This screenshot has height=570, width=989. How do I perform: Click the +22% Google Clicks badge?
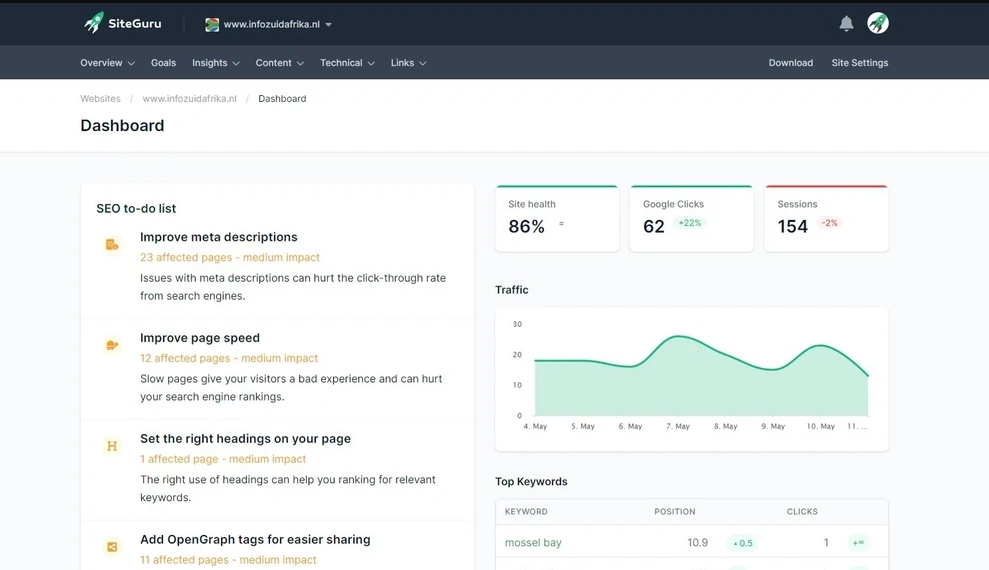pos(689,223)
